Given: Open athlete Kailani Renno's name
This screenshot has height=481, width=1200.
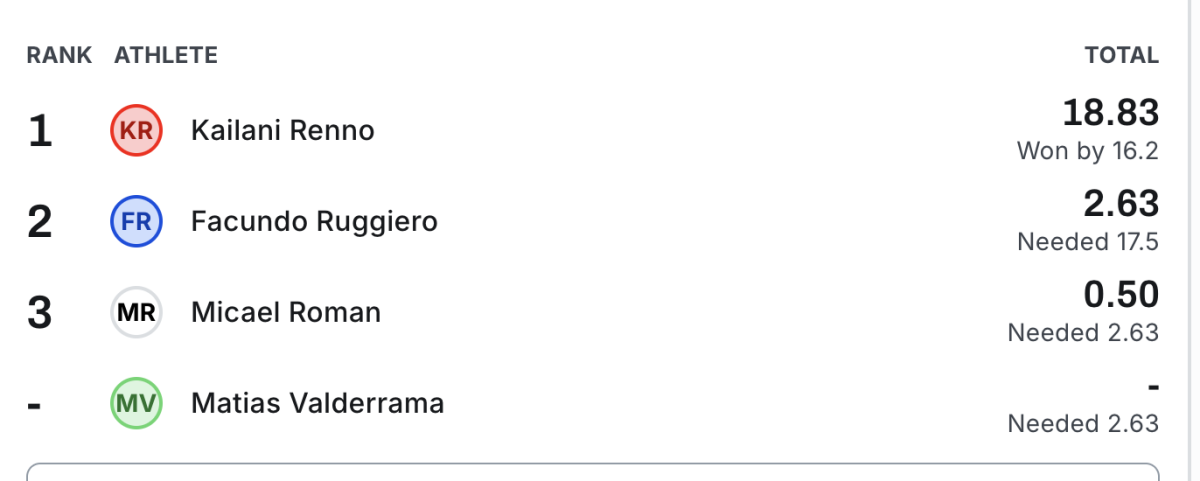Looking at the screenshot, I should coord(282,131).
